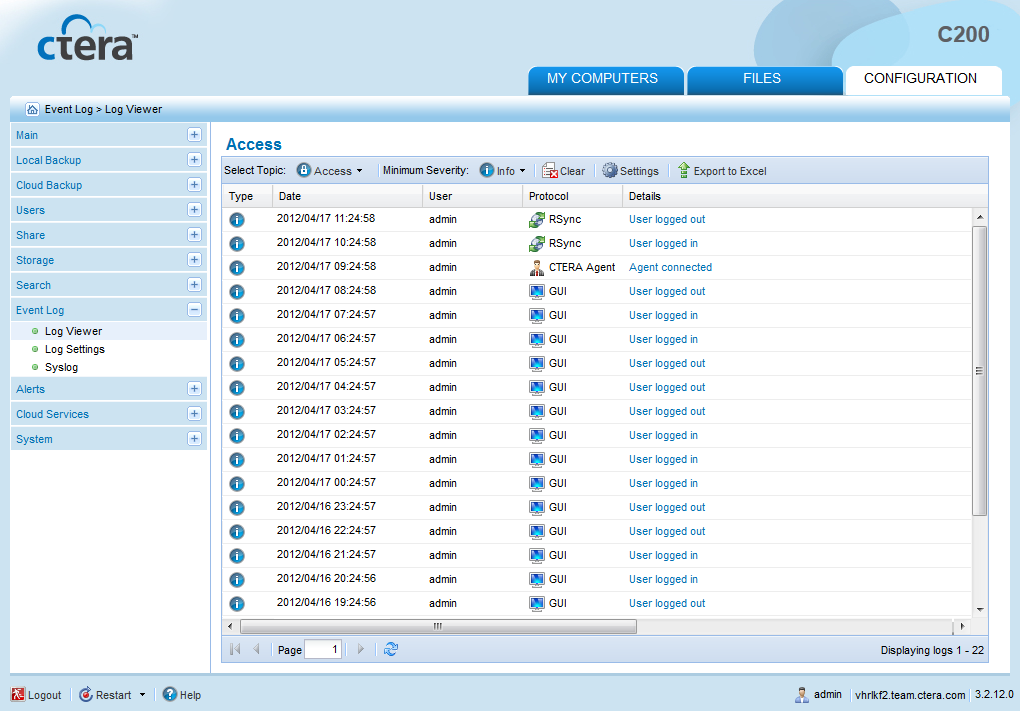Open log Settings gear icon
The width and height of the screenshot is (1020, 711).
coord(610,170)
